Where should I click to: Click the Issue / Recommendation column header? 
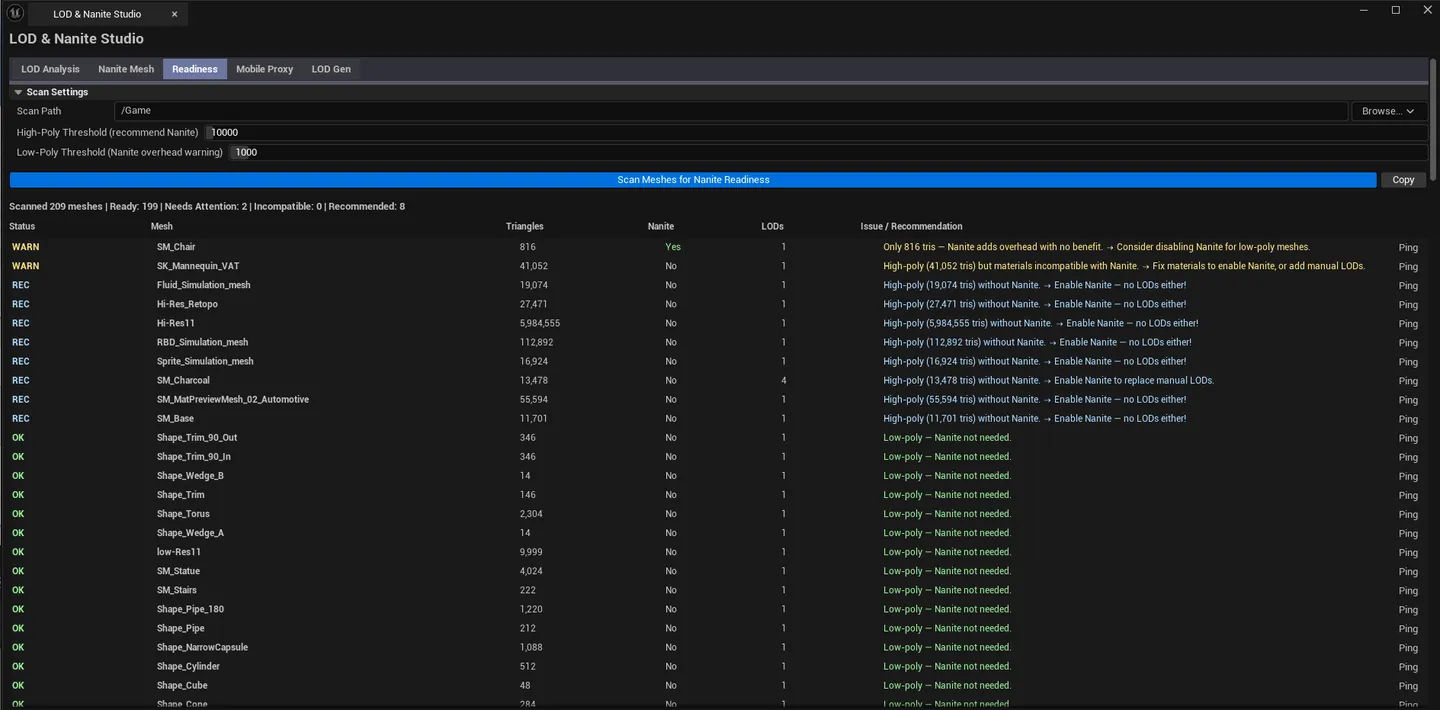911,226
